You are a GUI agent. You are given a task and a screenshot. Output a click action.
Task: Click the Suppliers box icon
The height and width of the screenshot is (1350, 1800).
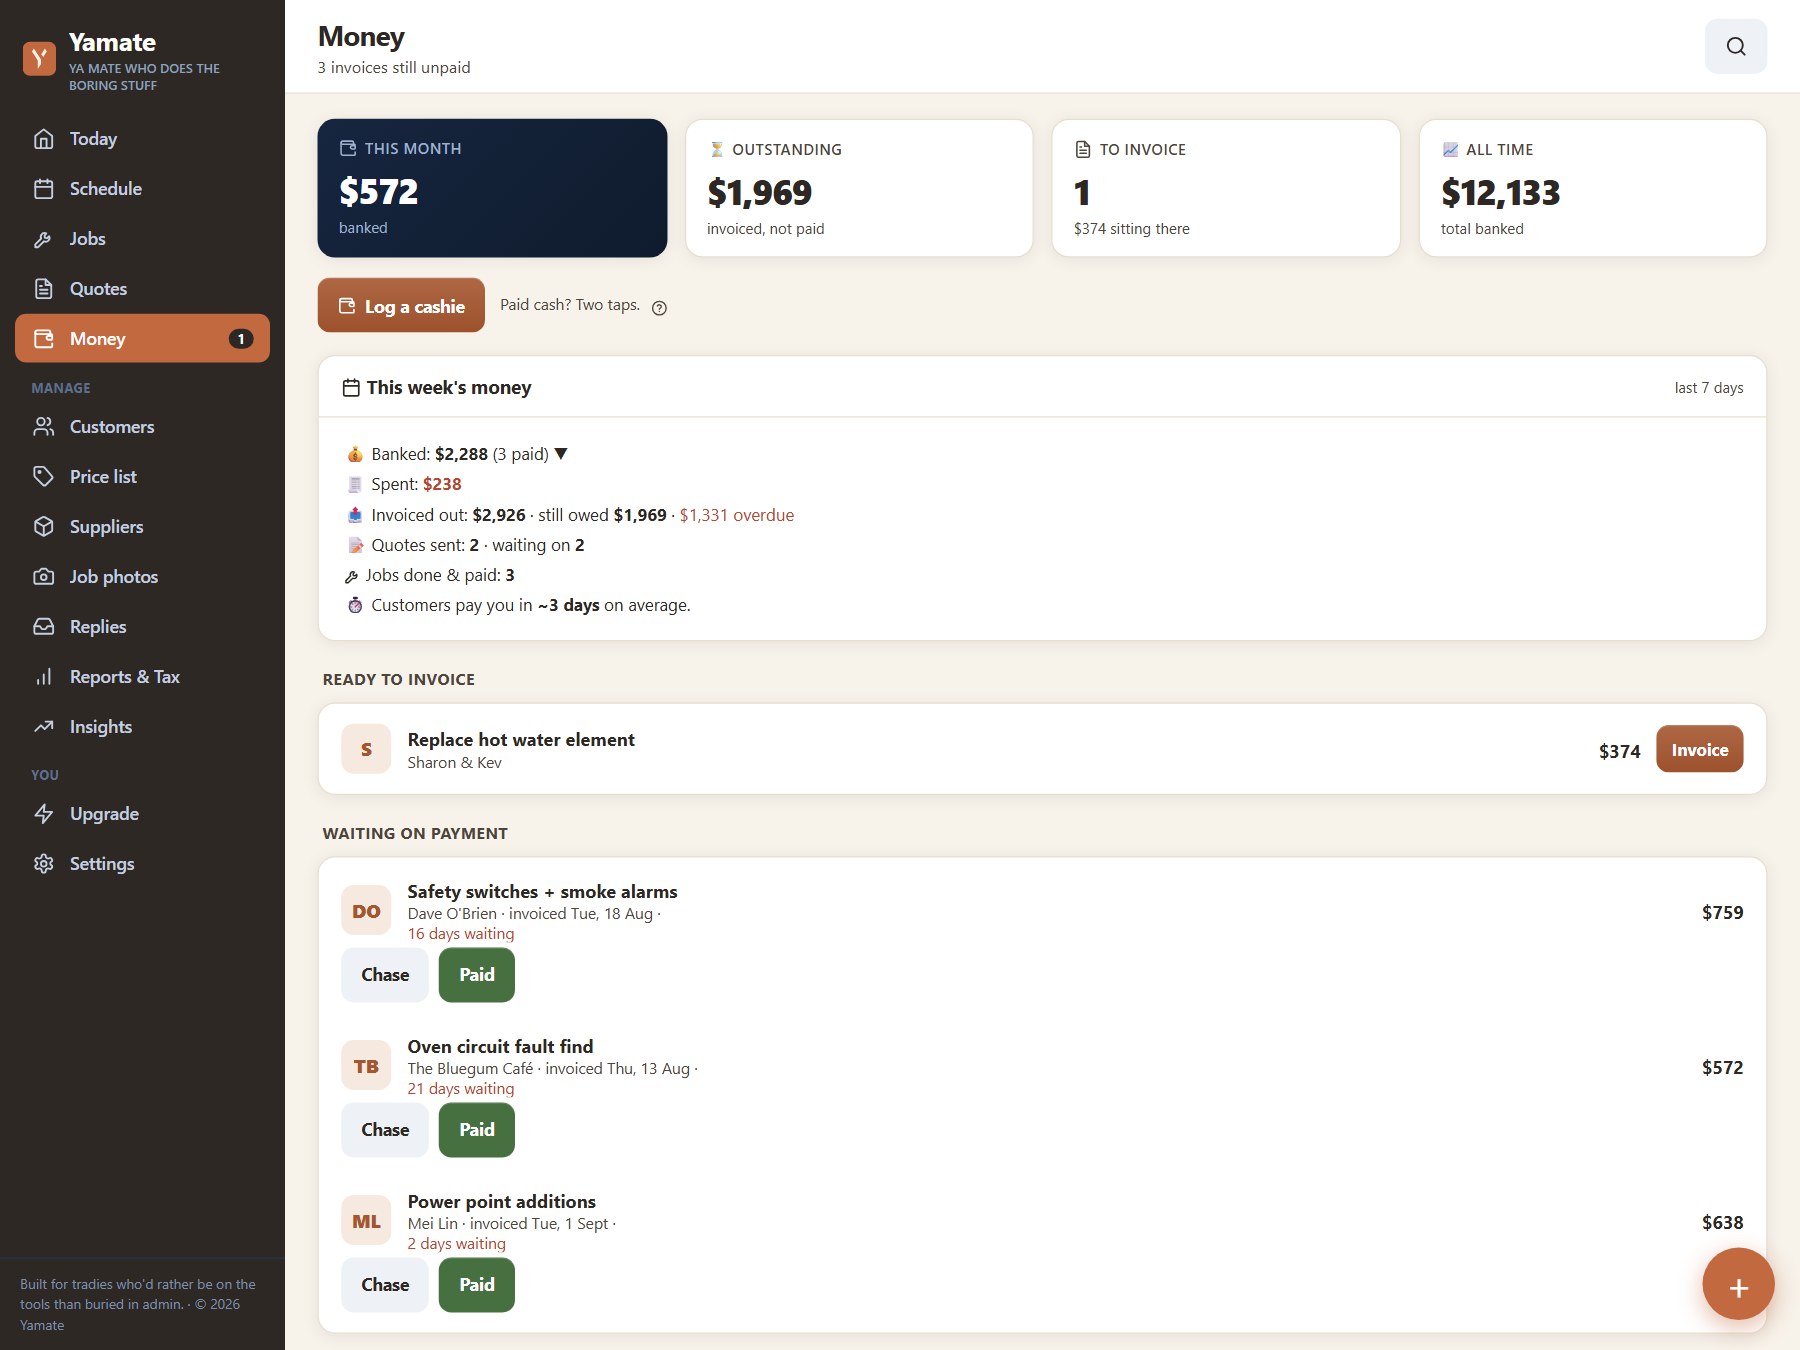coord(44,527)
